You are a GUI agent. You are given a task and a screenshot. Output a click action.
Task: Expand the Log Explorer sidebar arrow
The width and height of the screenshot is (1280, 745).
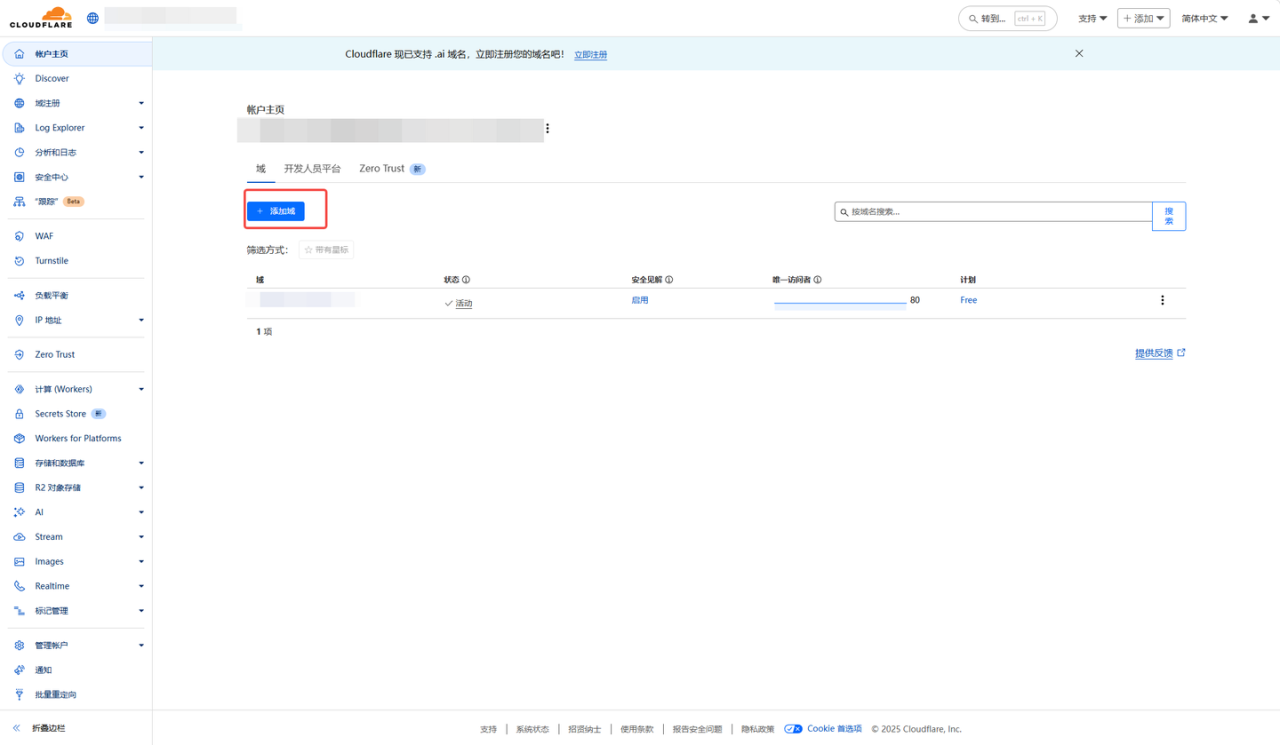pos(141,128)
